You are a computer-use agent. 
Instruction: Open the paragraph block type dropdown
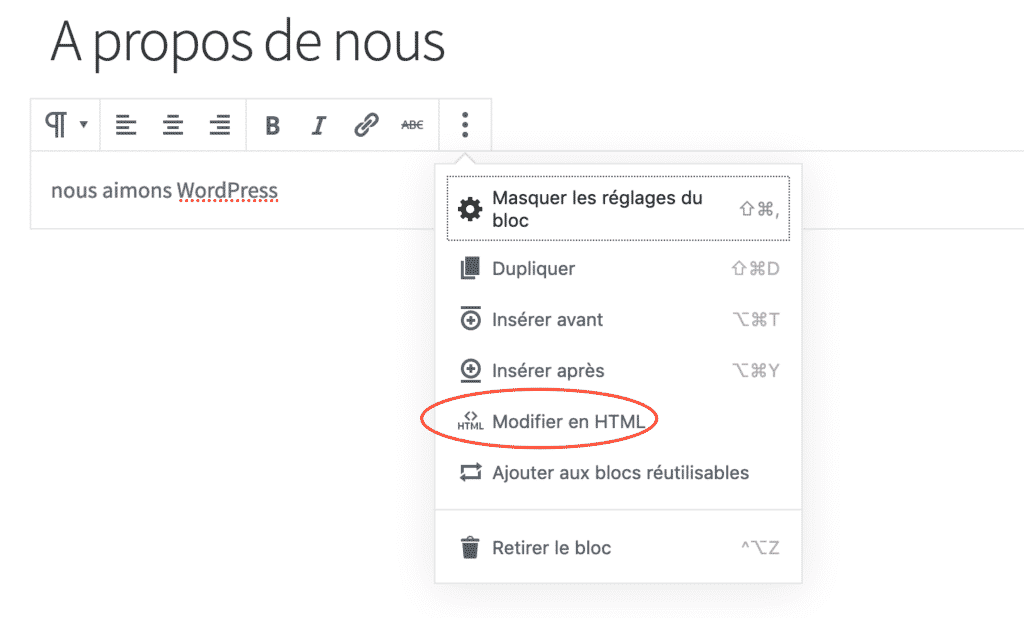56,124
